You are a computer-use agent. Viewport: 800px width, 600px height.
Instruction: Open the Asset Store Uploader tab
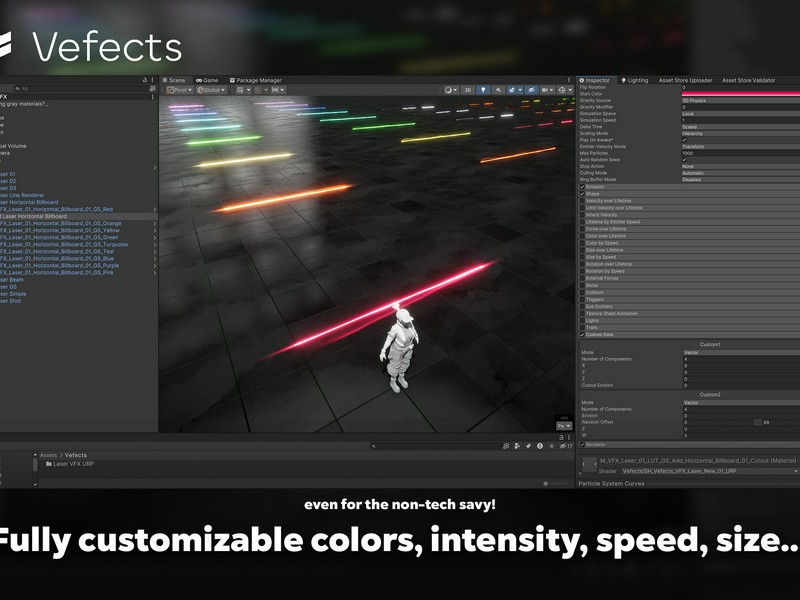point(685,80)
